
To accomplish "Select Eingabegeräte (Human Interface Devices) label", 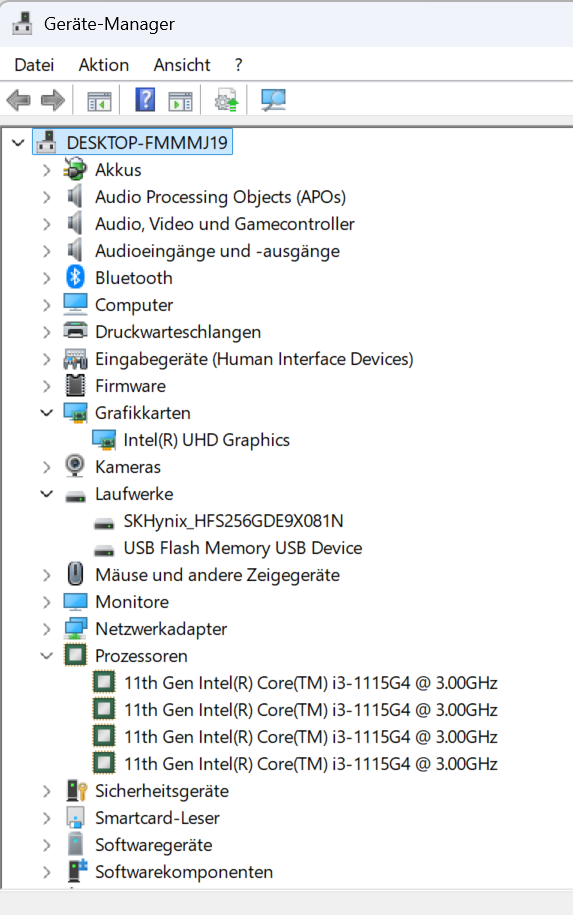I will 254,359.
